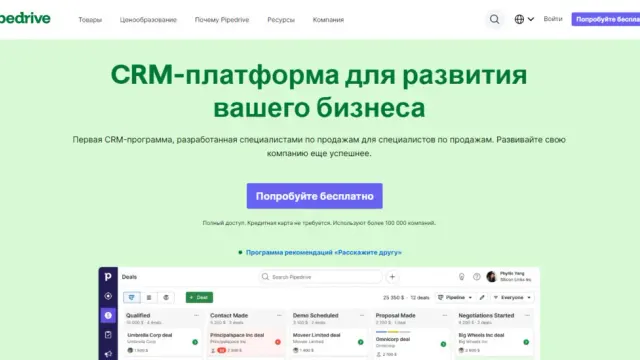Click the Omnicorp deal progress bar
The image size is (640, 360).
[x=393, y=332]
